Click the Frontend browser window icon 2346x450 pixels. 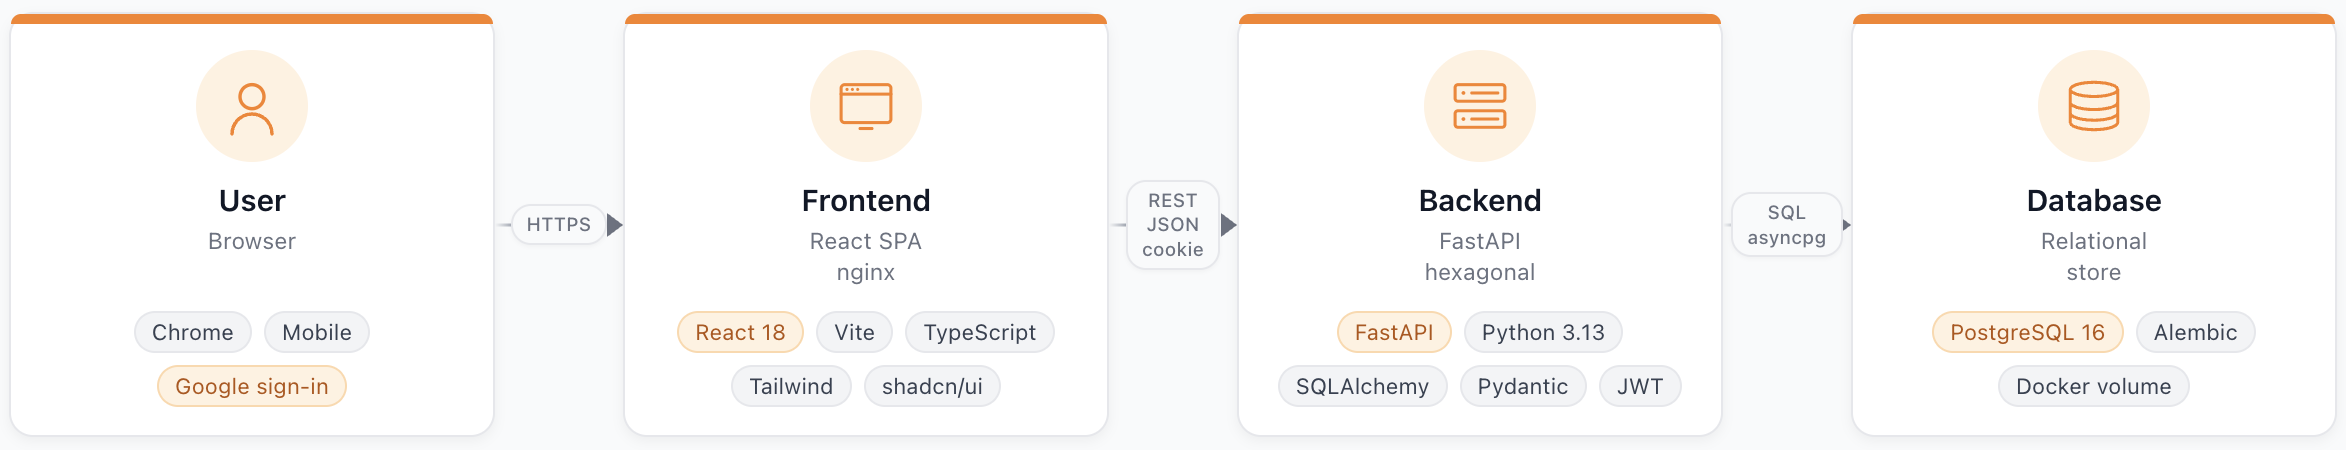pos(866,107)
